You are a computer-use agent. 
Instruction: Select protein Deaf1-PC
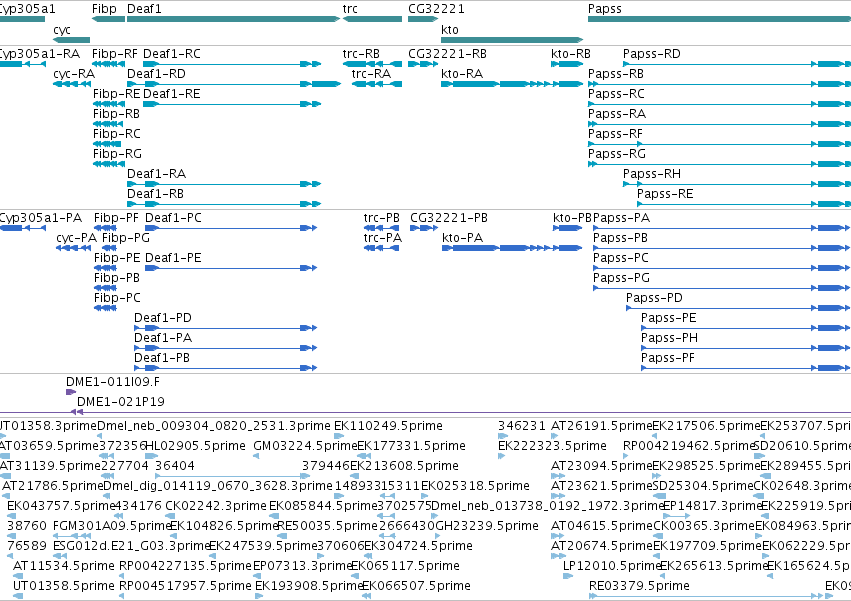tap(231, 228)
